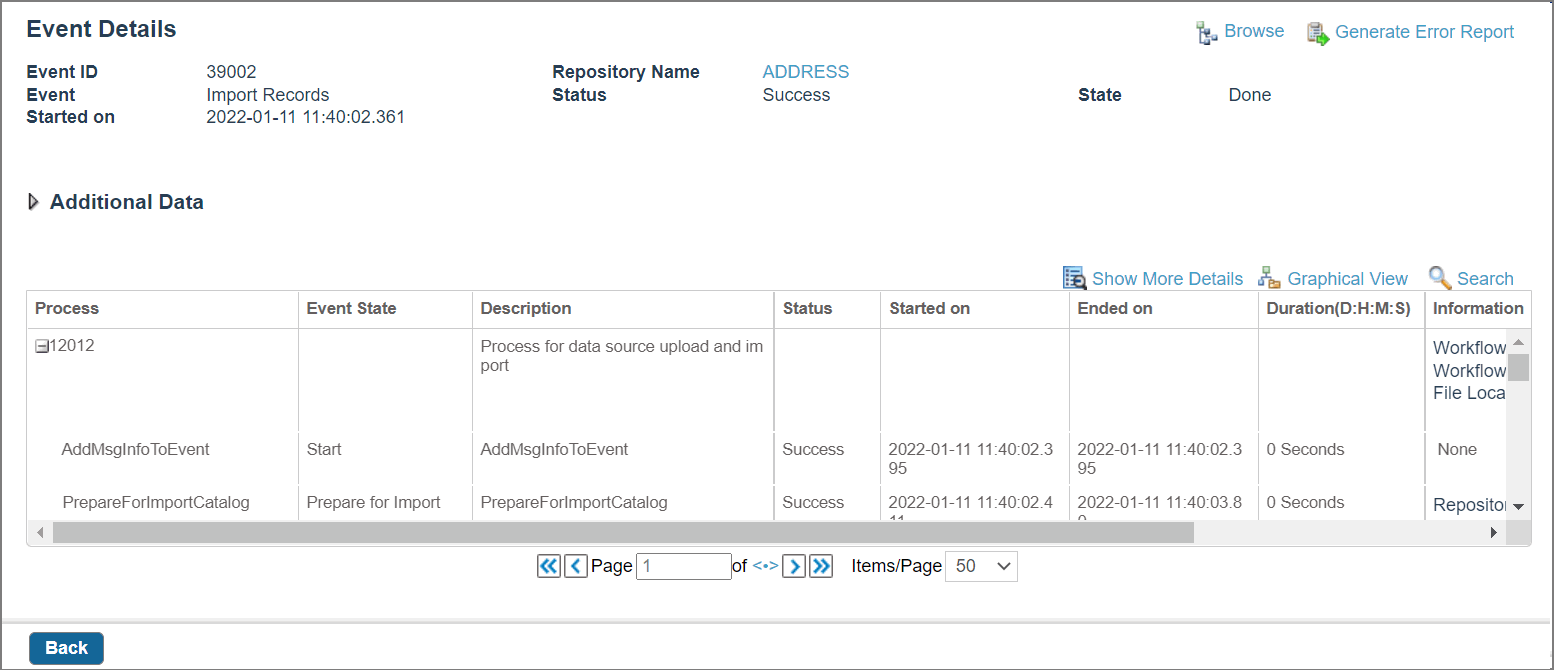The height and width of the screenshot is (670, 1554).
Task: Click the Browse hierarchy icon
Action: [1206, 33]
